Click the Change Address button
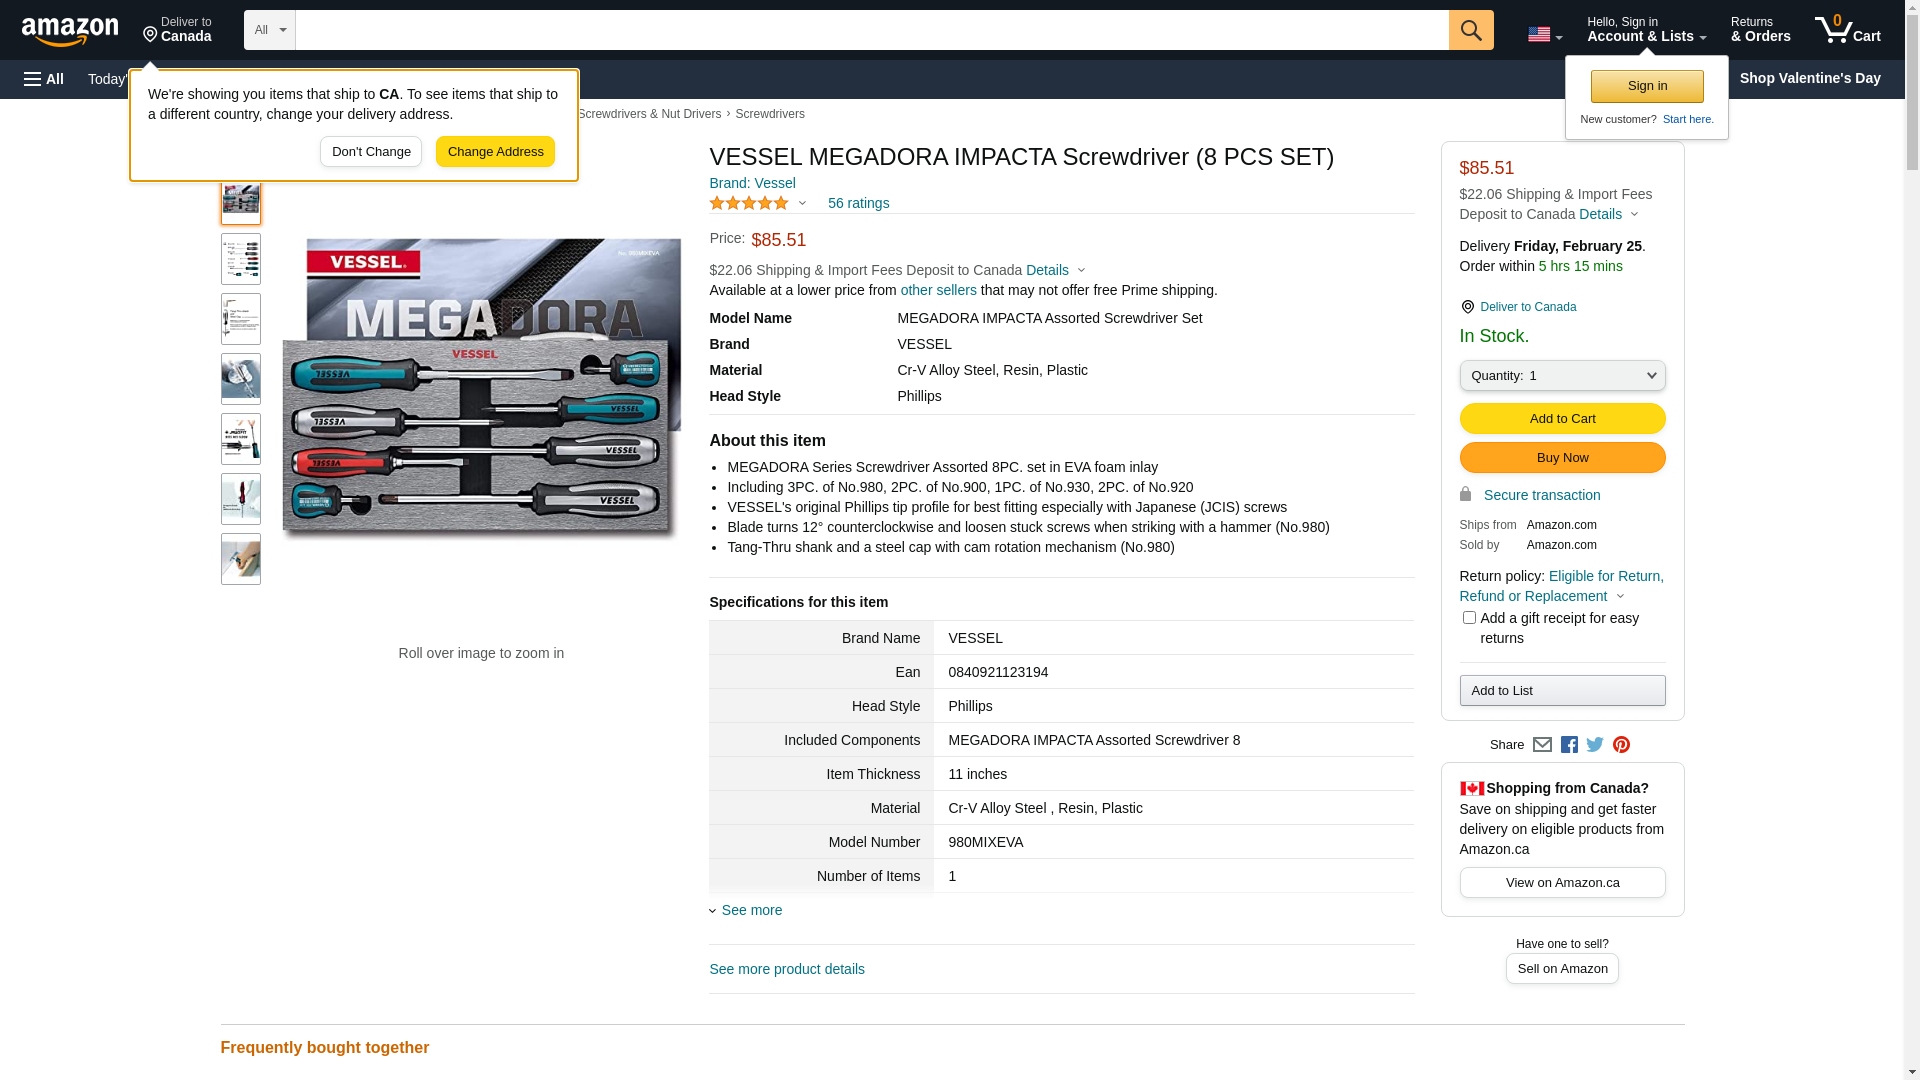The image size is (1920, 1080). point(495,152)
